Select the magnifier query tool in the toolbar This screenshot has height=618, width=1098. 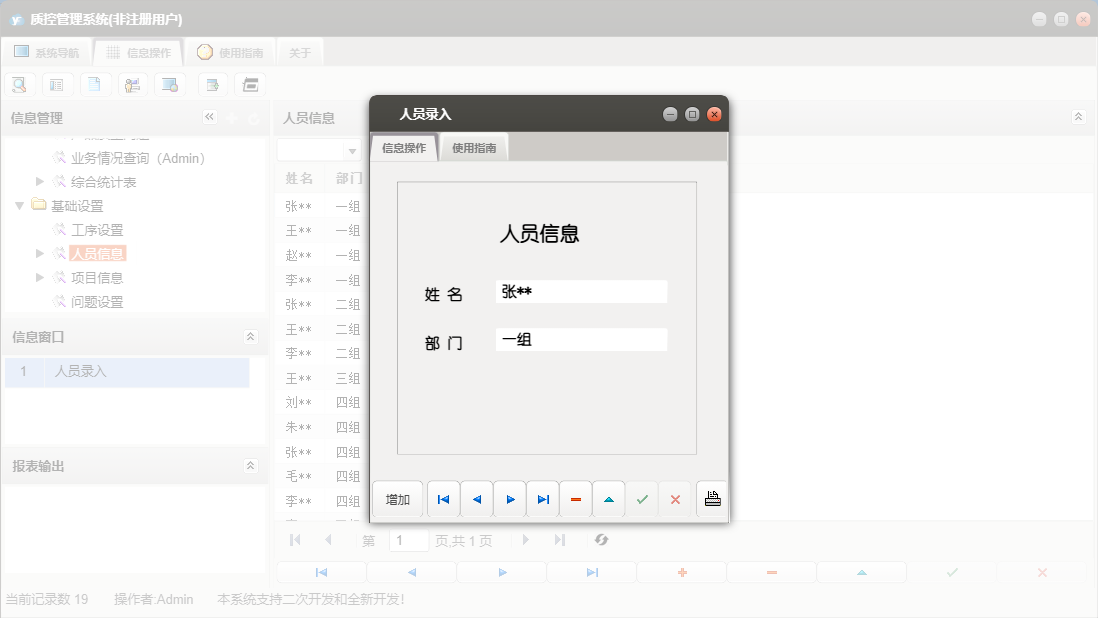(x=19, y=84)
